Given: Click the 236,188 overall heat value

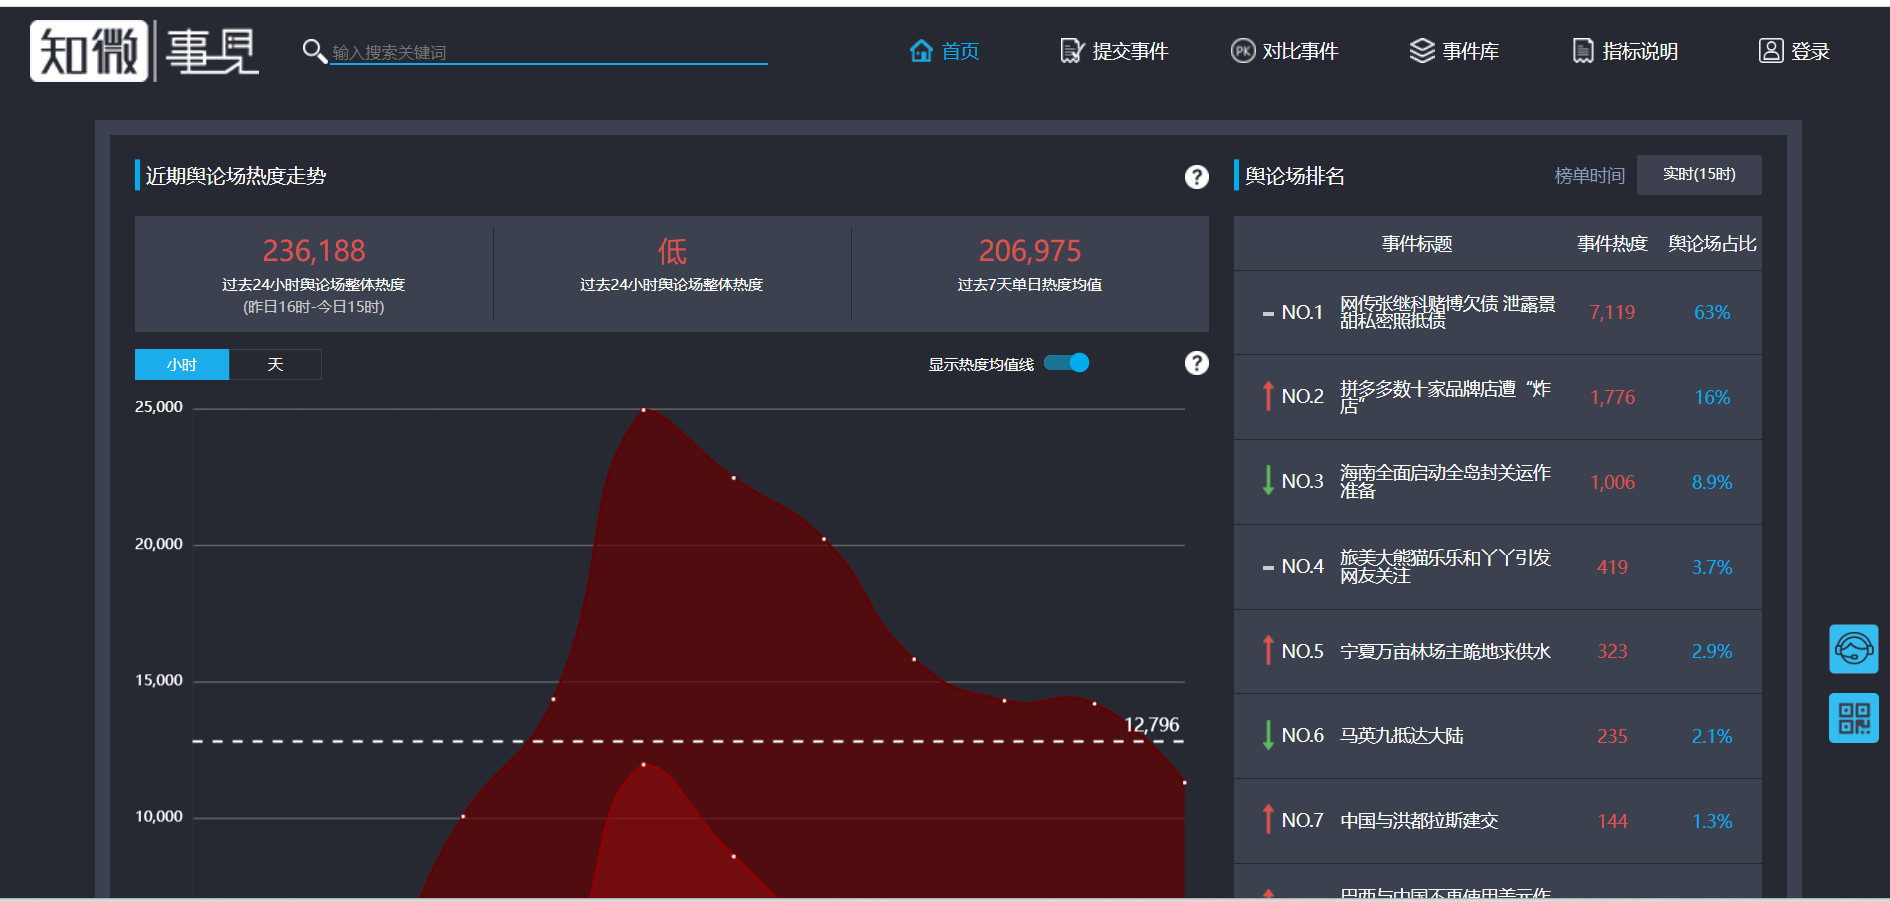Looking at the screenshot, I should [314, 250].
